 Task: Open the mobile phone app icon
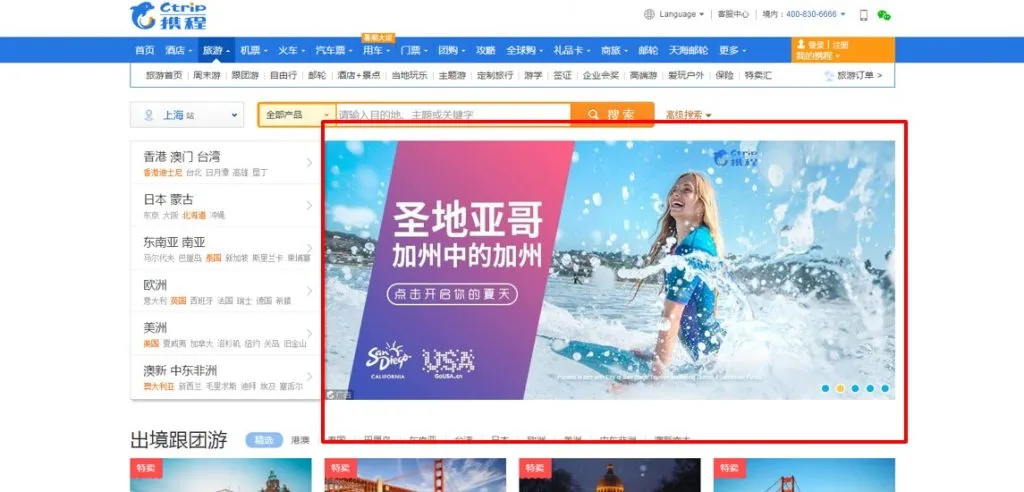863,15
